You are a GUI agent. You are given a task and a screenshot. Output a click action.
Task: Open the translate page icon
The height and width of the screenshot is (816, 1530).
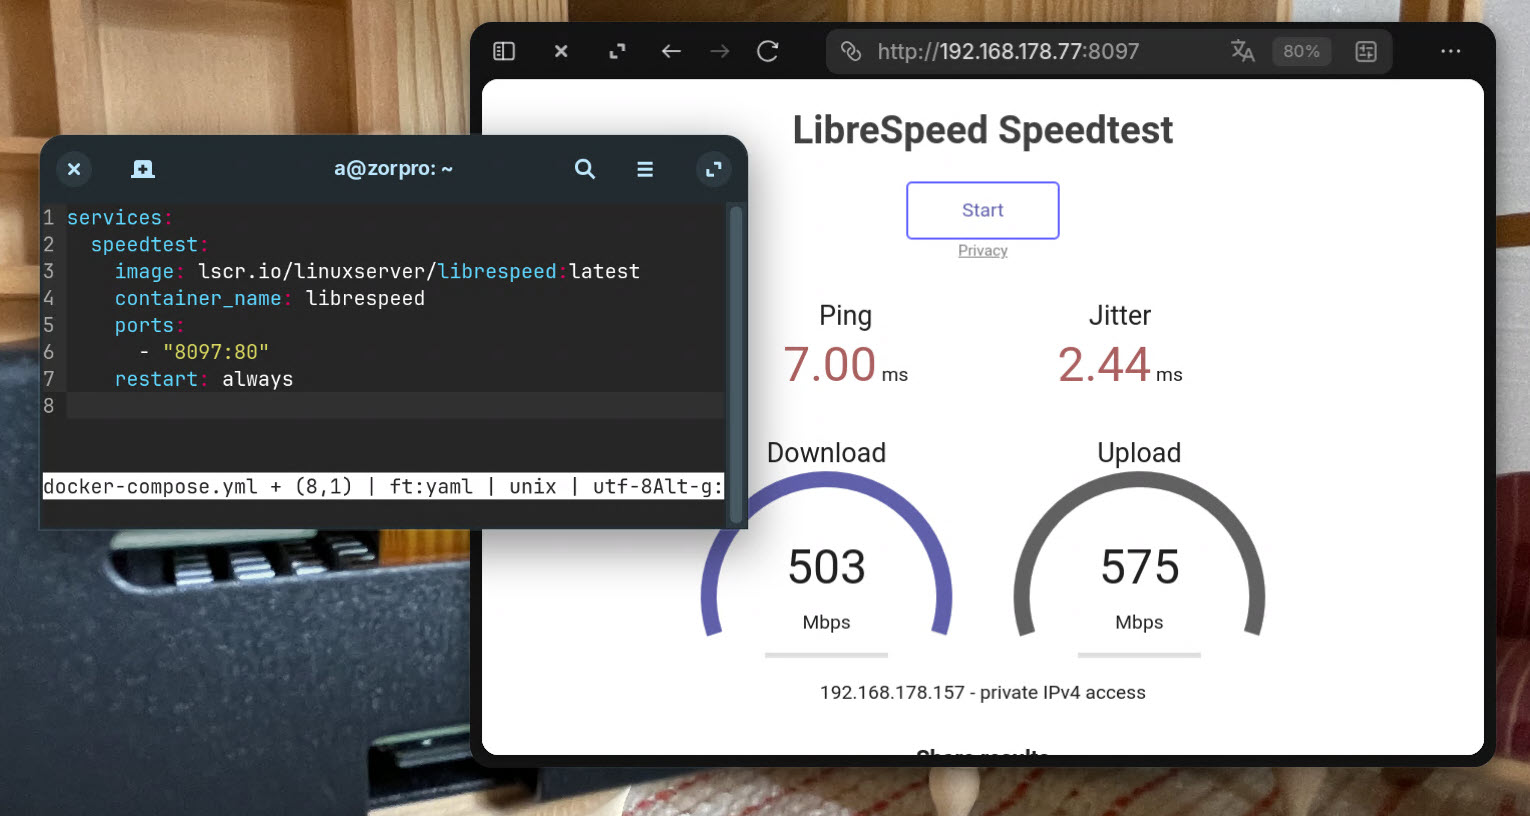1242,51
